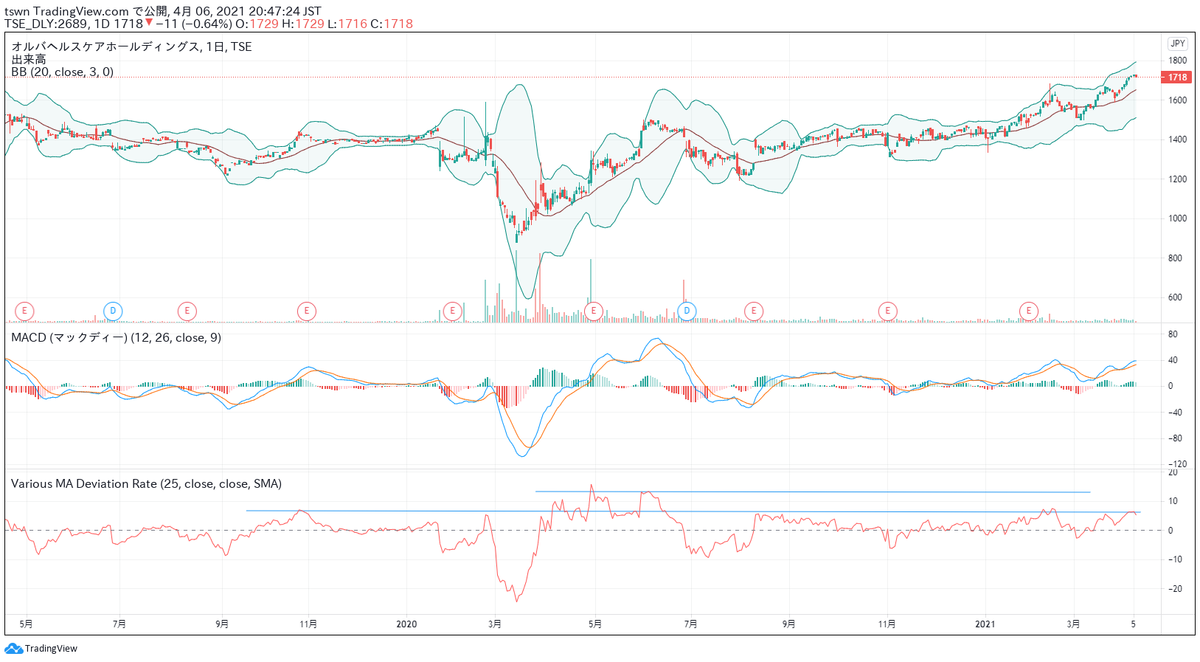
Task: Click the 2021 label on the time axis
Action: click(987, 622)
